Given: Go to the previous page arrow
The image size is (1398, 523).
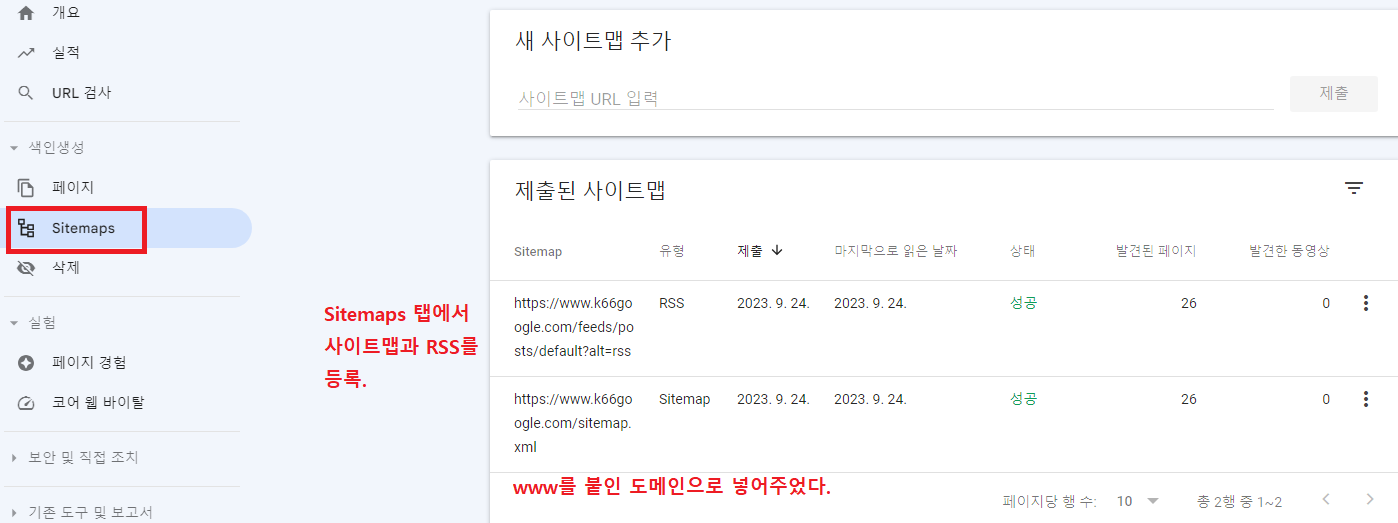Looking at the screenshot, I should point(1326,499).
